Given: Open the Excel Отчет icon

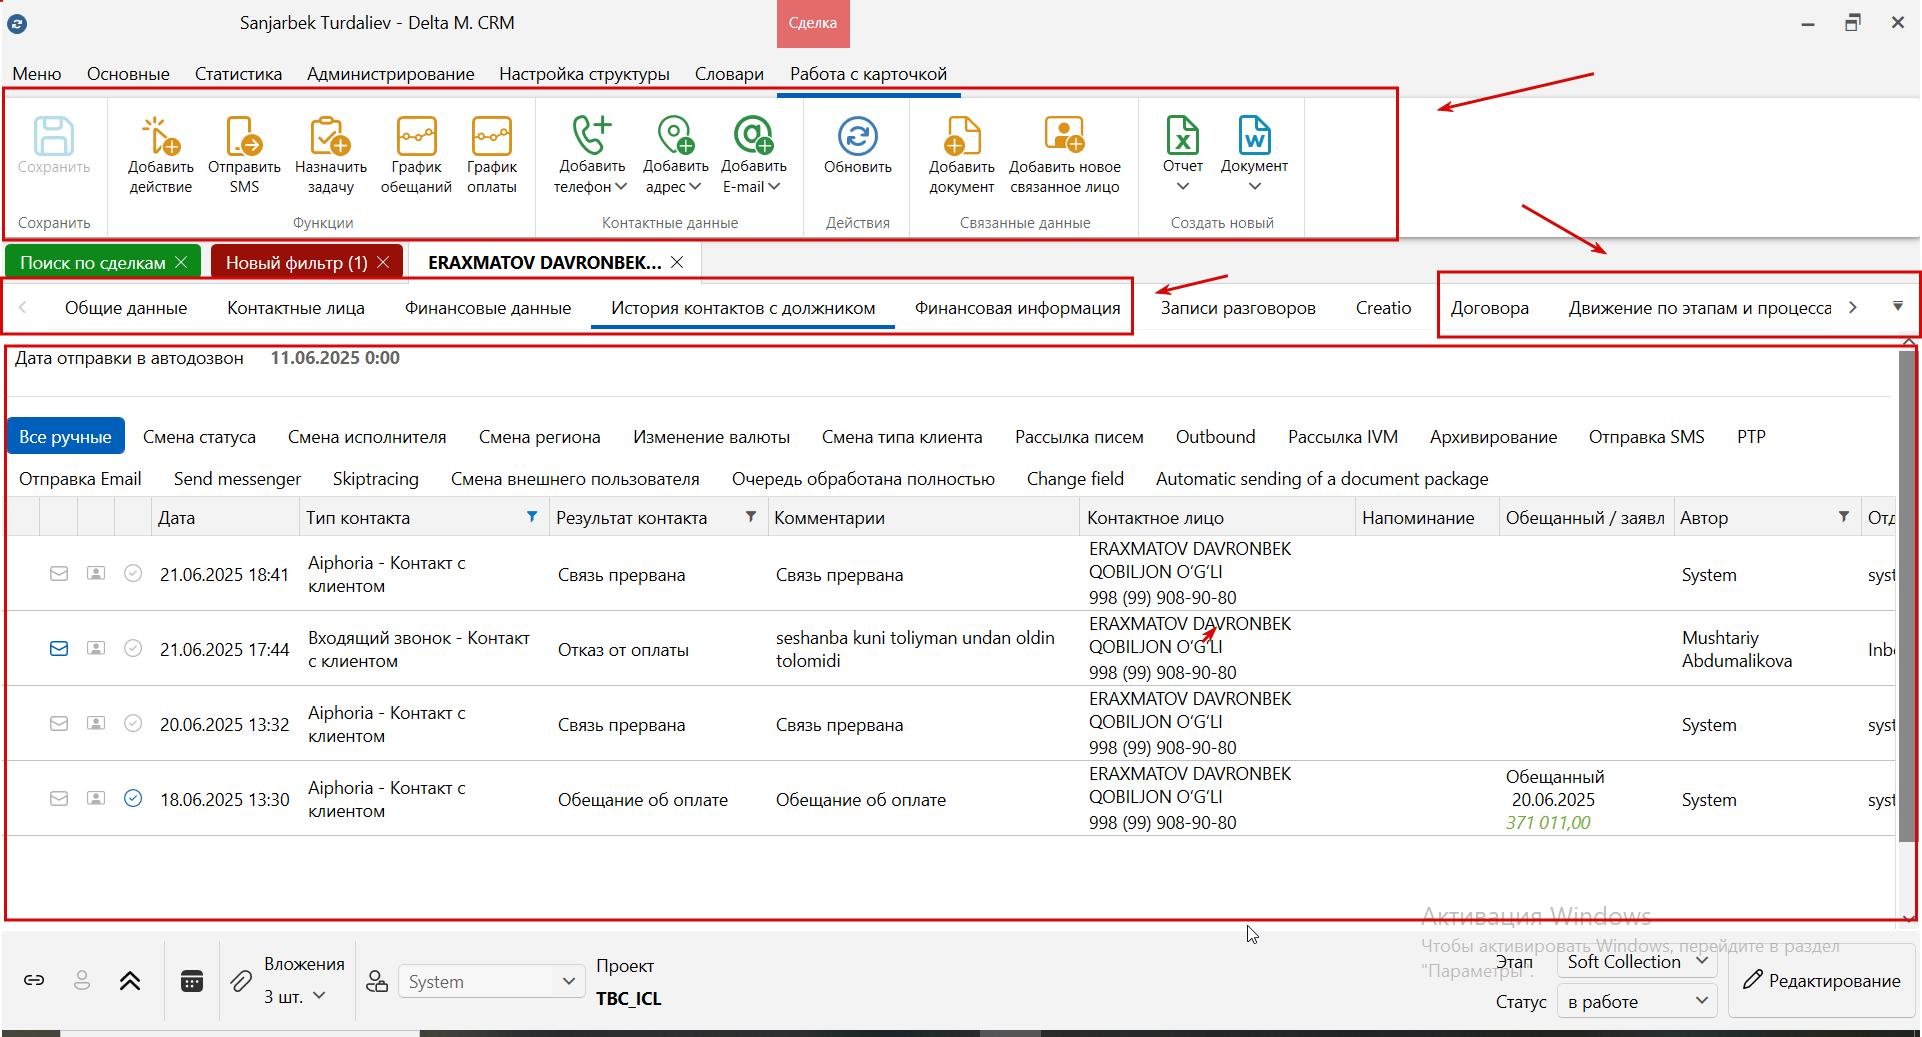Looking at the screenshot, I should point(1183,135).
